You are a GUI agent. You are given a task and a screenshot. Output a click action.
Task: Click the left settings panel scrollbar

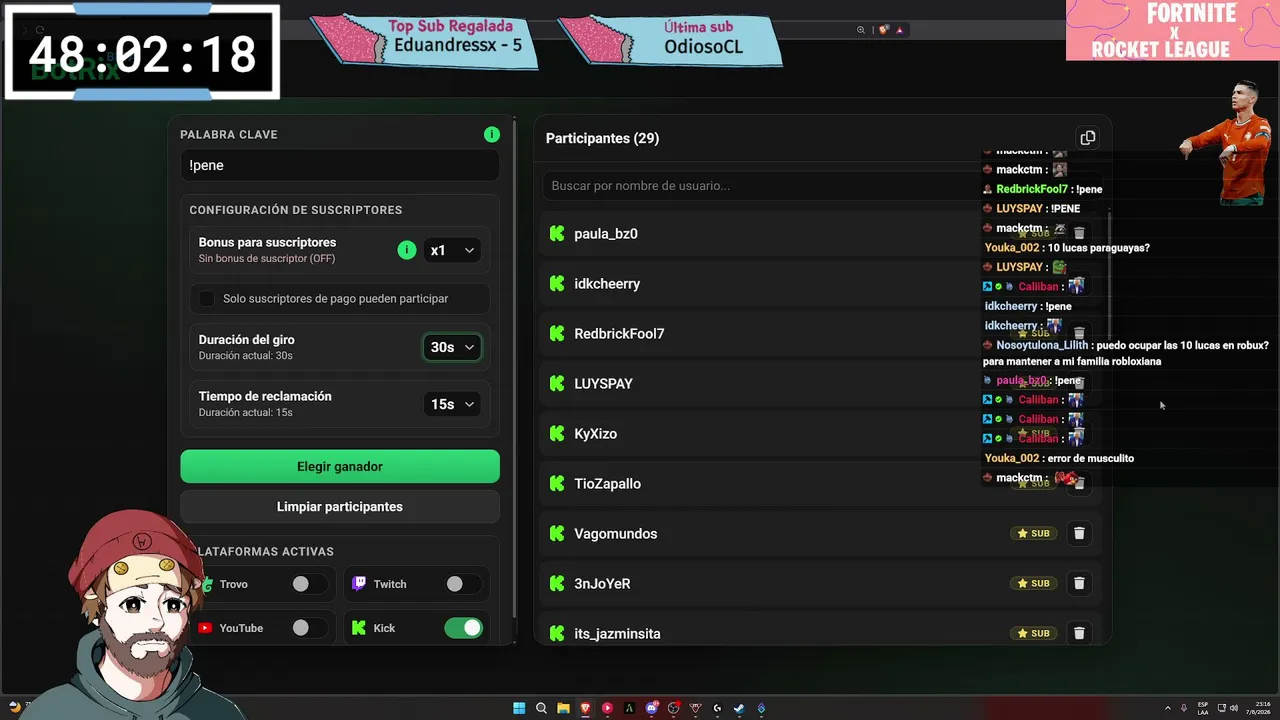515,370
